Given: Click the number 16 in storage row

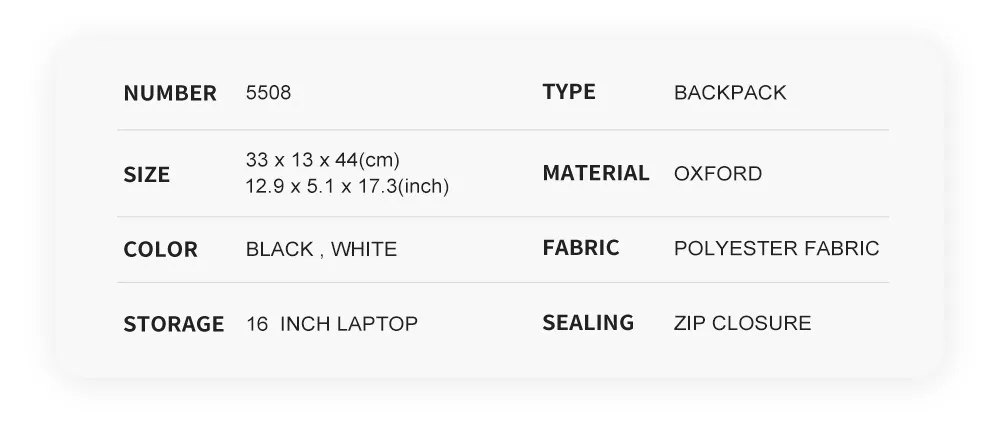Looking at the screenshot, I should pyautogui.click(x=256, y=324).
